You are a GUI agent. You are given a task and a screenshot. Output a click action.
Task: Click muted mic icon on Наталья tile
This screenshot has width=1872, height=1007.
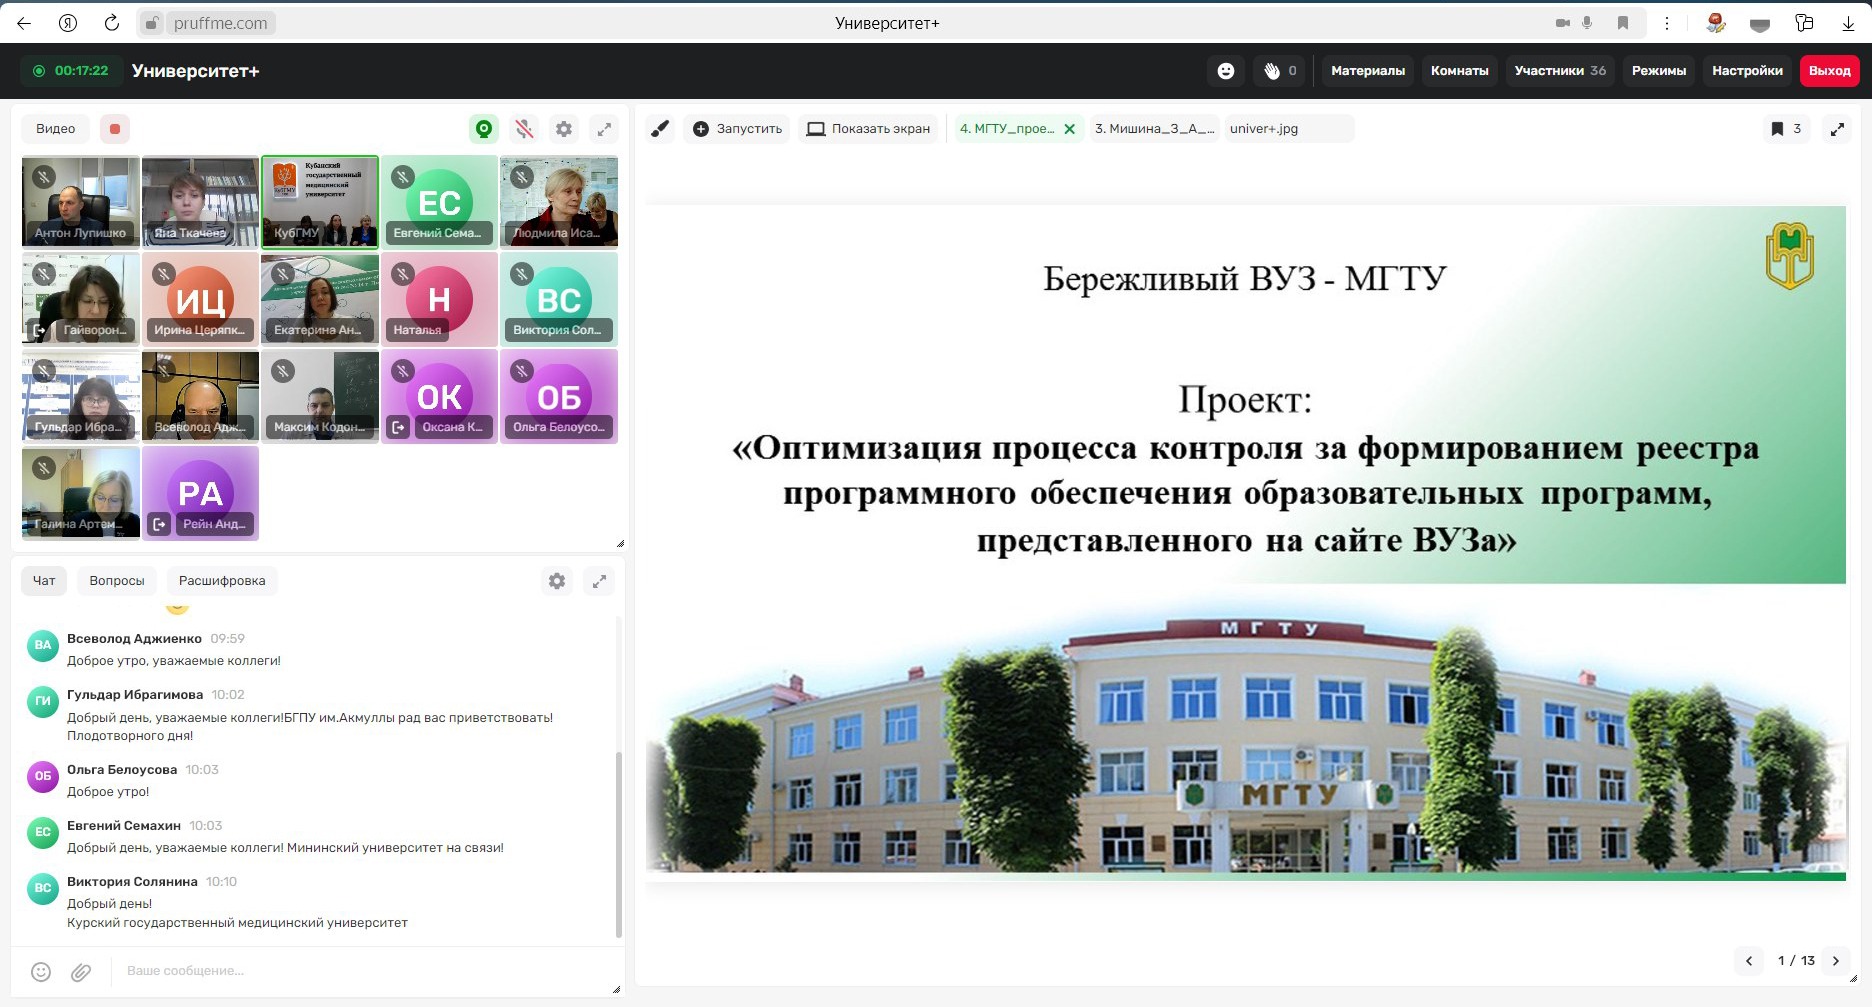(x=403, y=273)
